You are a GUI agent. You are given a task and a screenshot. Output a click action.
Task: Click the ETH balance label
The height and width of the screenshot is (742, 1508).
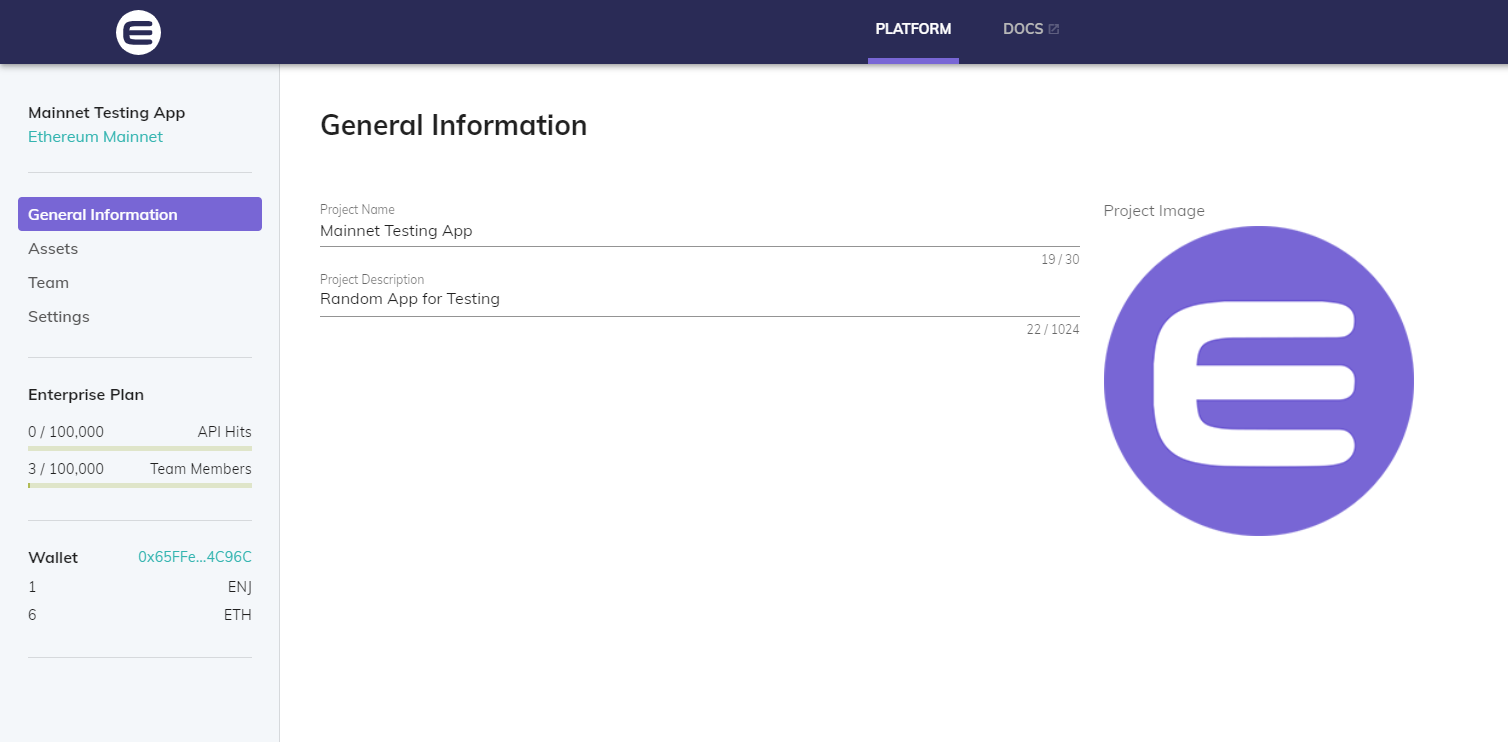click(238, 615)
